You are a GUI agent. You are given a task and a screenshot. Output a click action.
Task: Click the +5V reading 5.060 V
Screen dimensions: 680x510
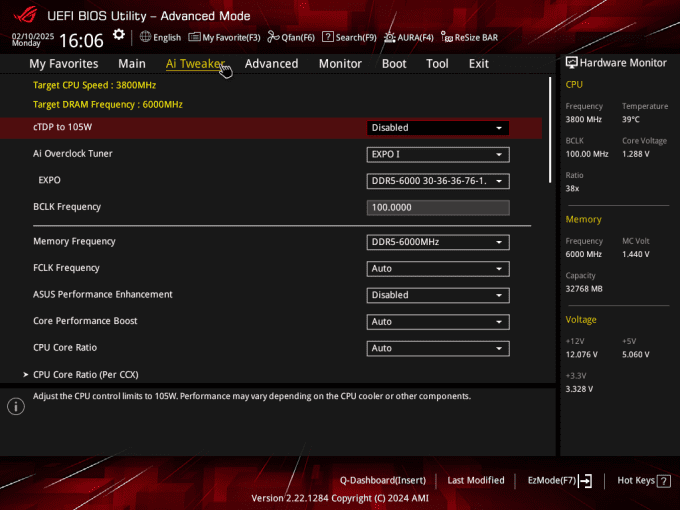tap(635, 355)
